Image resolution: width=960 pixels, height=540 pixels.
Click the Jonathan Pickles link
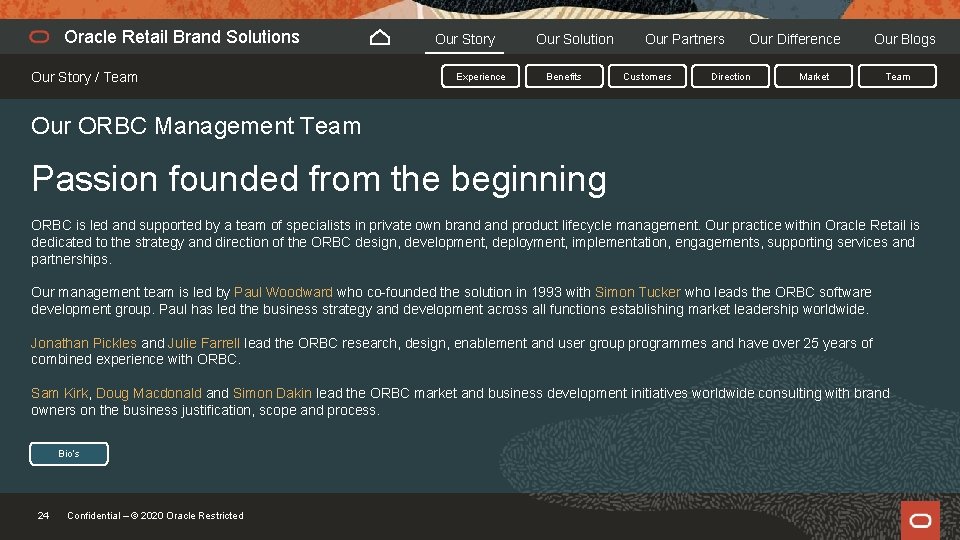coord(84,343)
